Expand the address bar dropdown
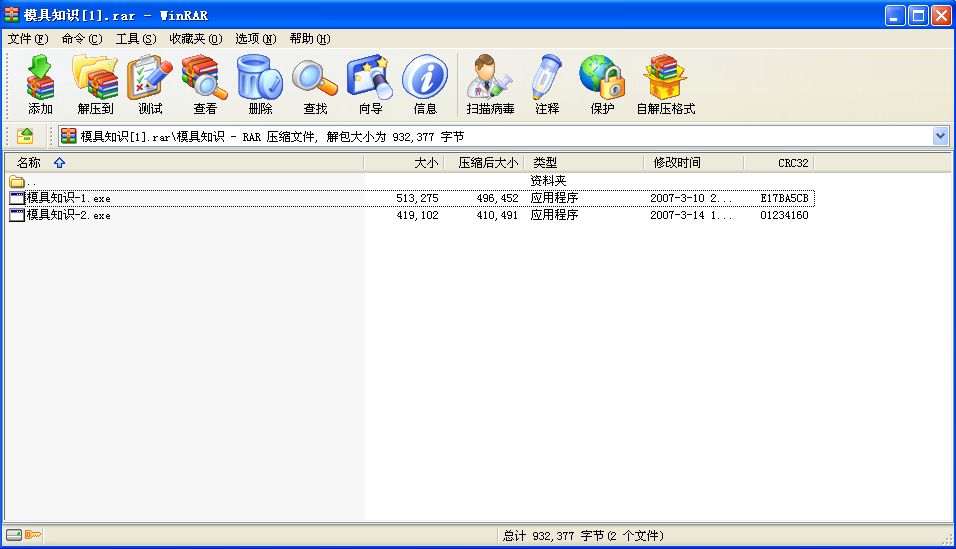Viewport: 956px width, 549px height. (x=940, y=135)
